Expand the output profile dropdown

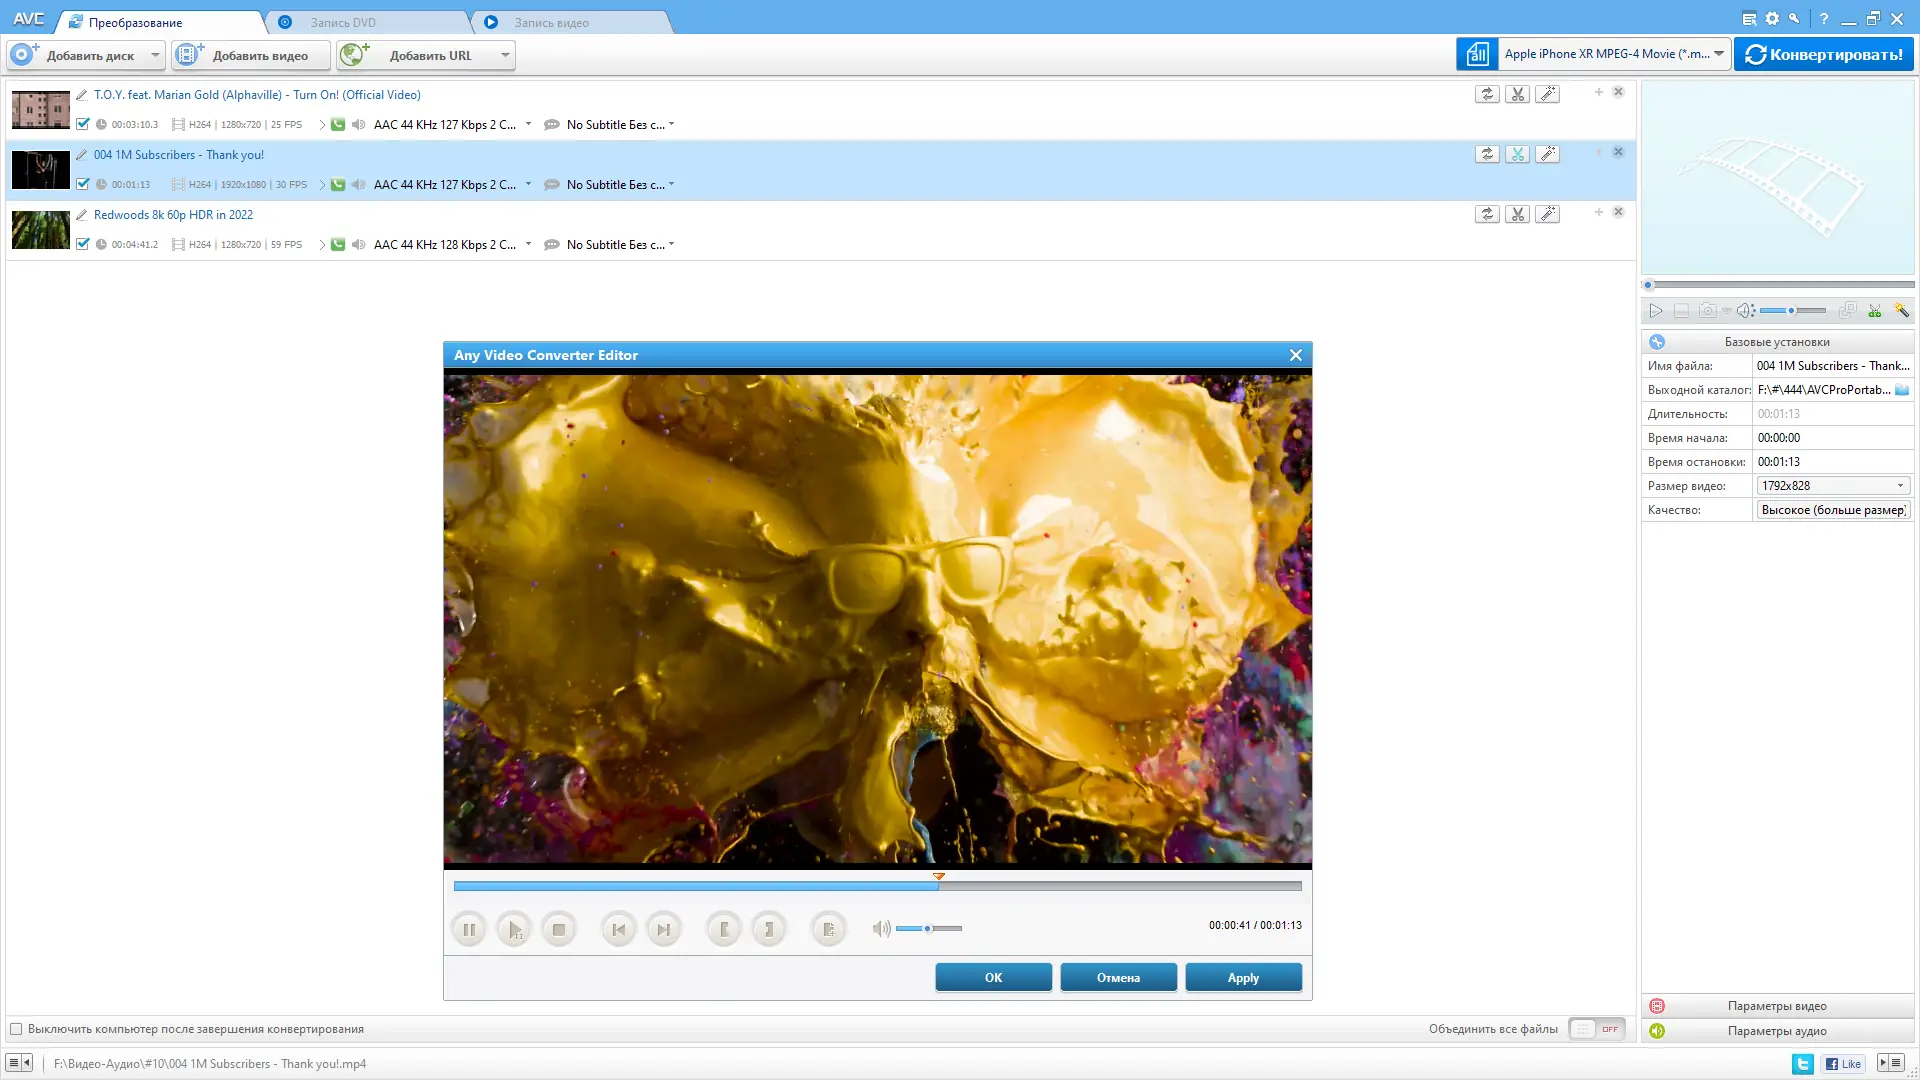1719,54
